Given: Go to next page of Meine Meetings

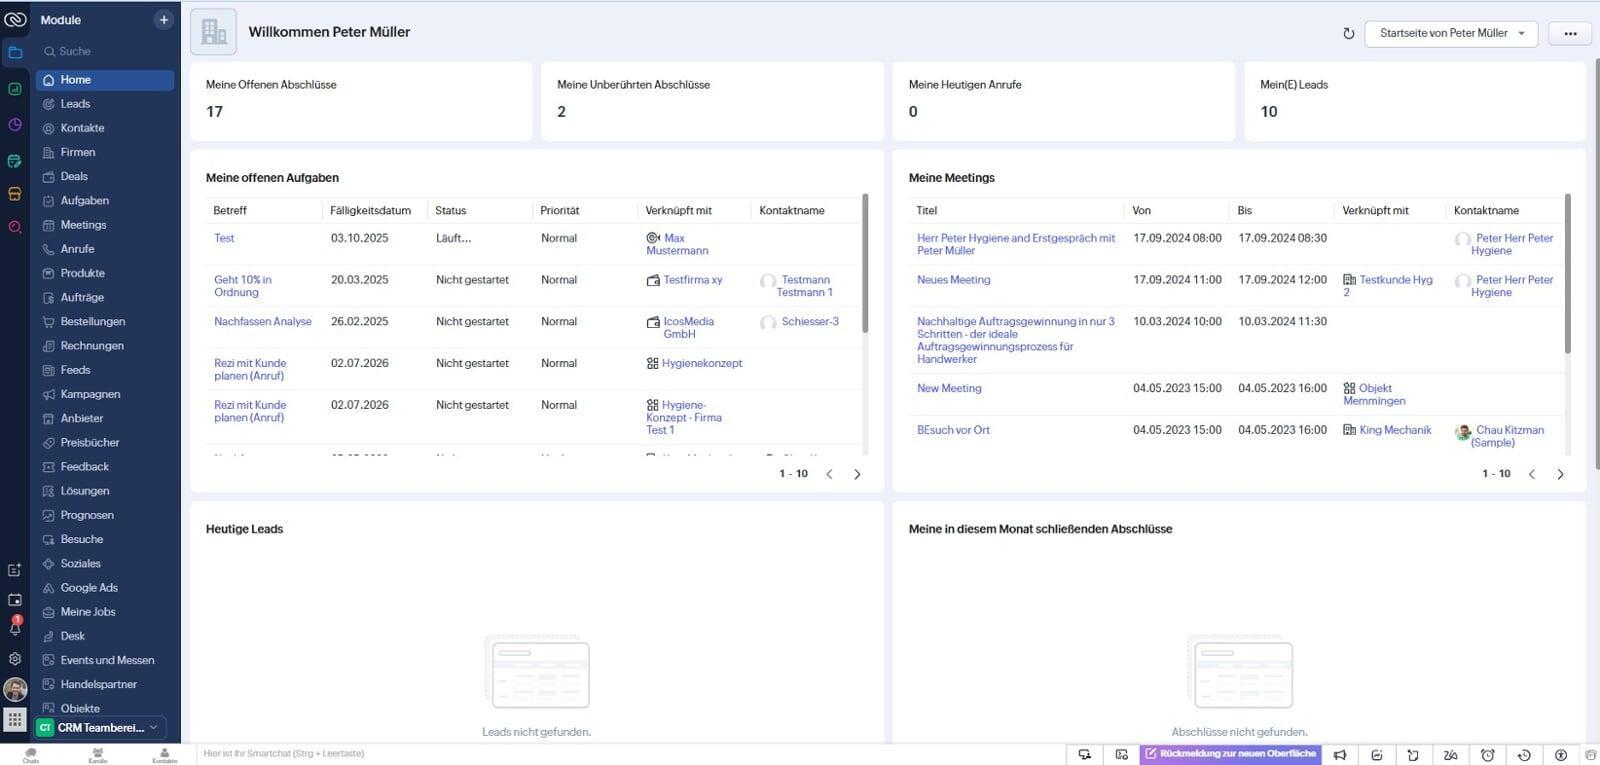Looking at the screenshot, I should point(1560,474).
